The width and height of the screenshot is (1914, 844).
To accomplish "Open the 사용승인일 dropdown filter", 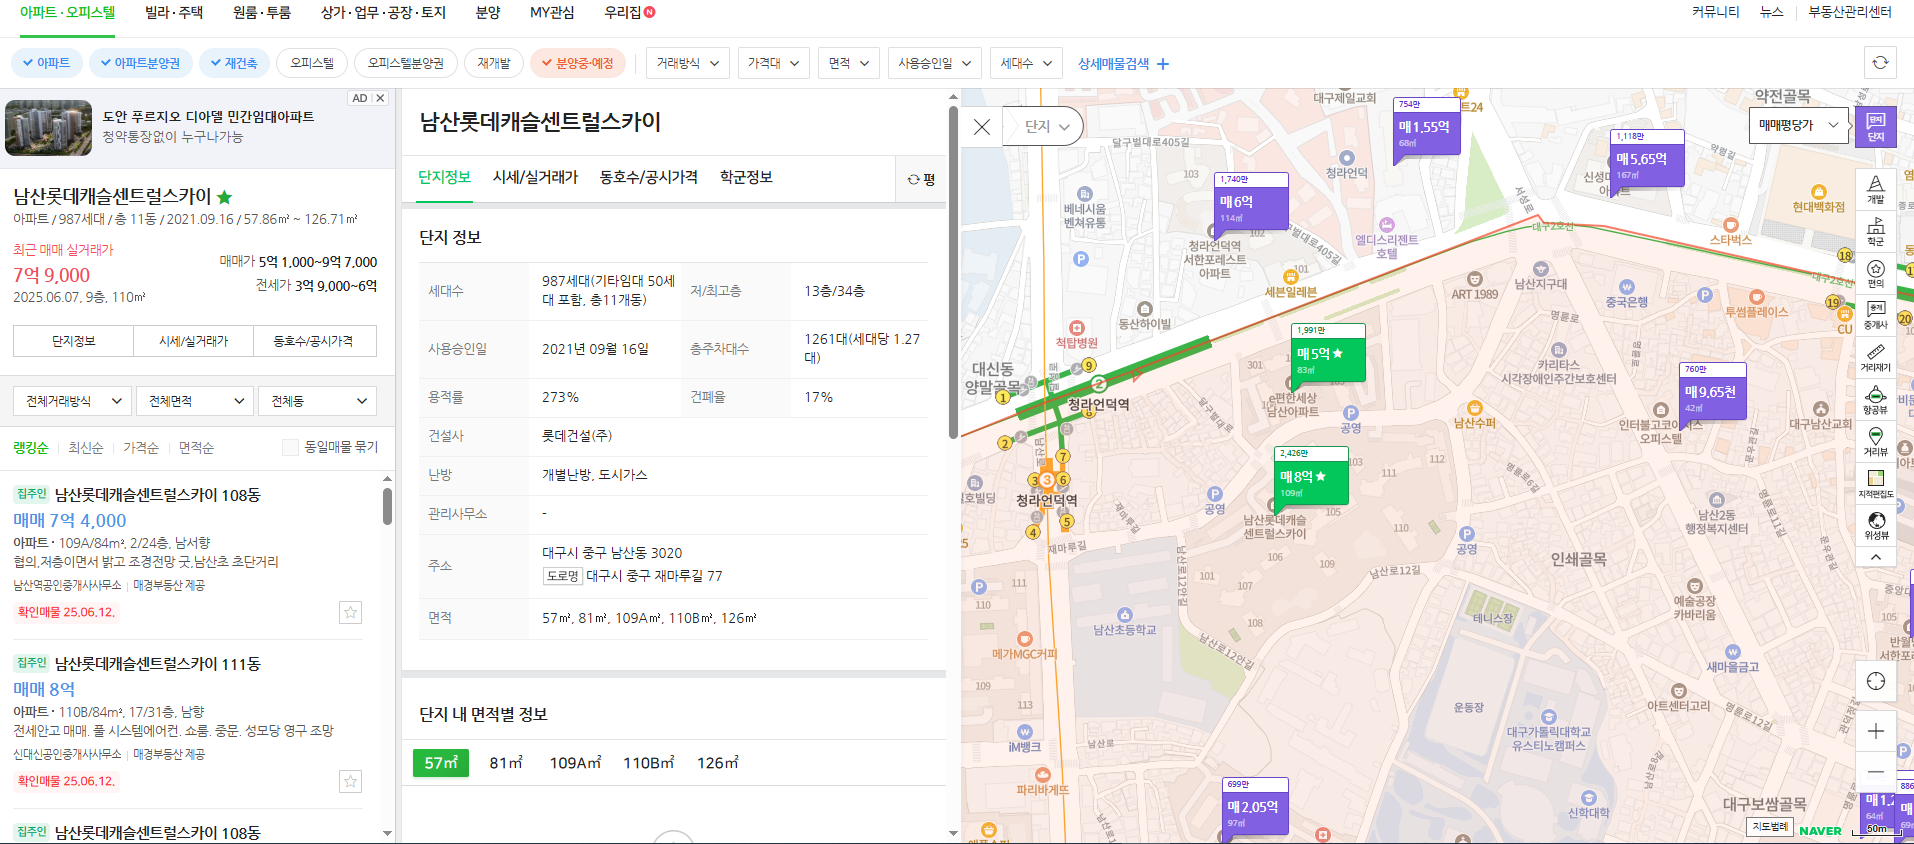I will click(934, 63).
